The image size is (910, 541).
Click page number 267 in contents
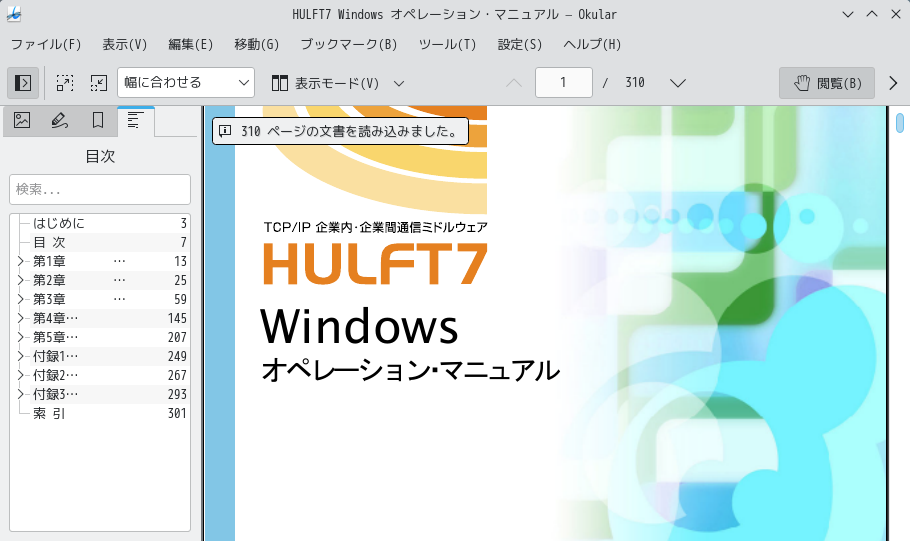(x=177, y=376)
